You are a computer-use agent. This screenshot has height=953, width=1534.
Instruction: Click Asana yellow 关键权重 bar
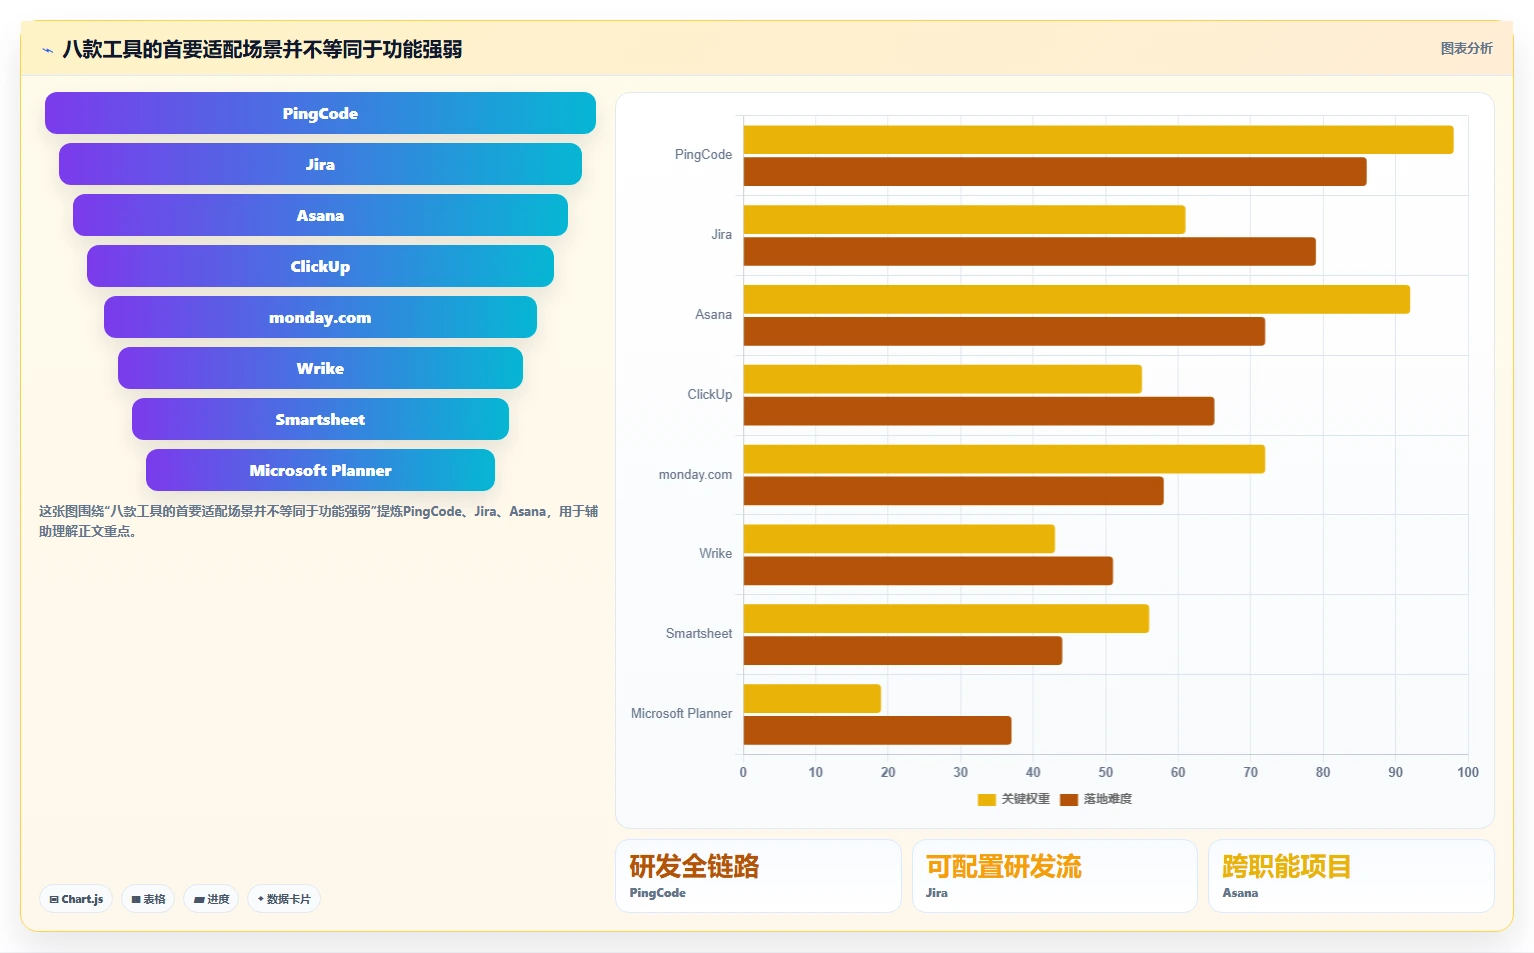1076,299
